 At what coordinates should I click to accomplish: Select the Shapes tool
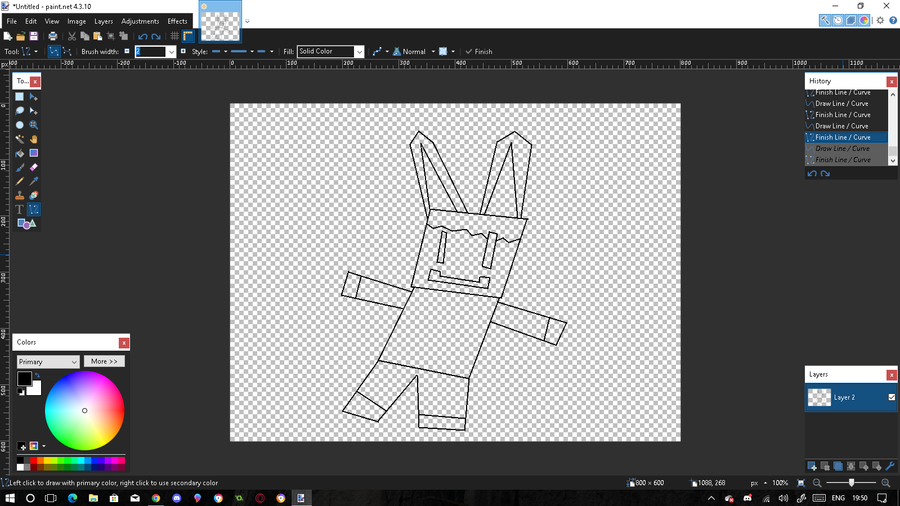click(x=26, y=224)
